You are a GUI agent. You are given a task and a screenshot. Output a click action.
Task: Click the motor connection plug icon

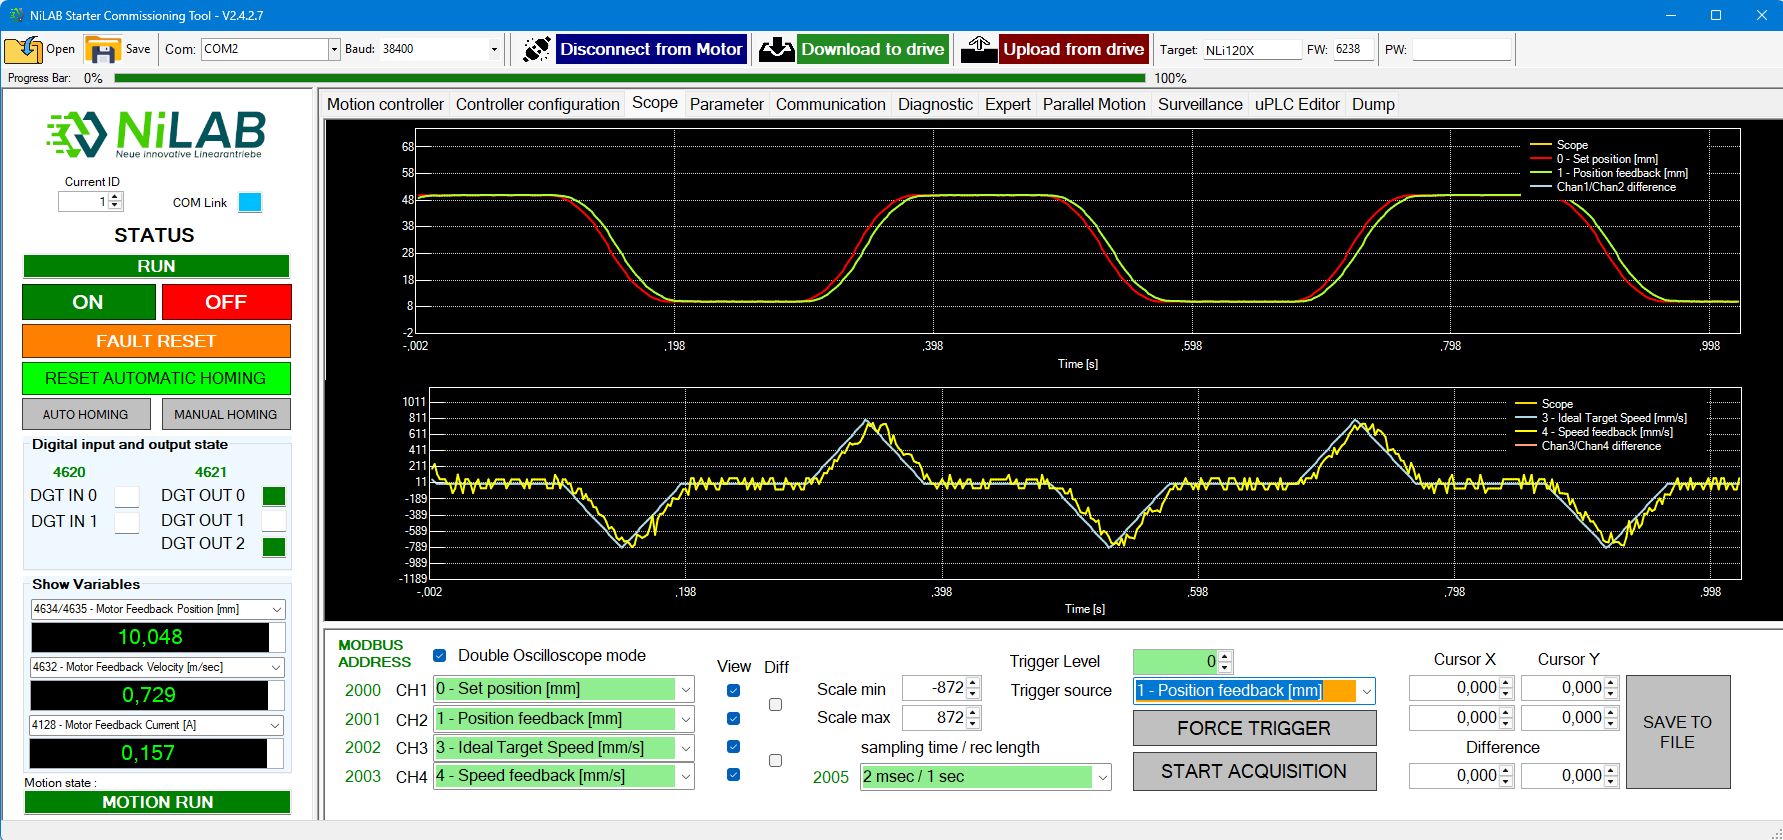[x=536, y=49]
